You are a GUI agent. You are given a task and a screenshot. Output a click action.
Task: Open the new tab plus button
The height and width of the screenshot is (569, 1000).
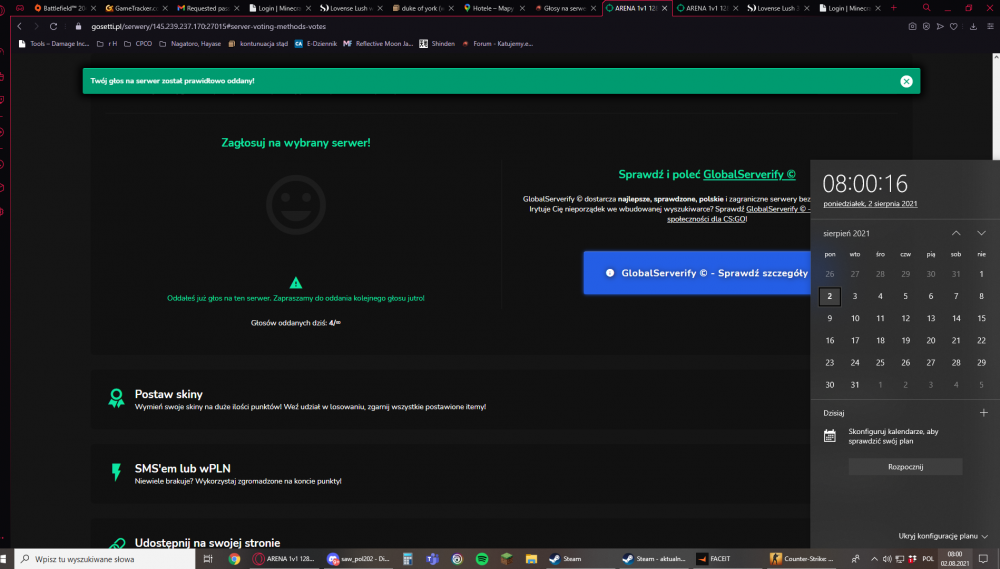click(x=893, y=8)
